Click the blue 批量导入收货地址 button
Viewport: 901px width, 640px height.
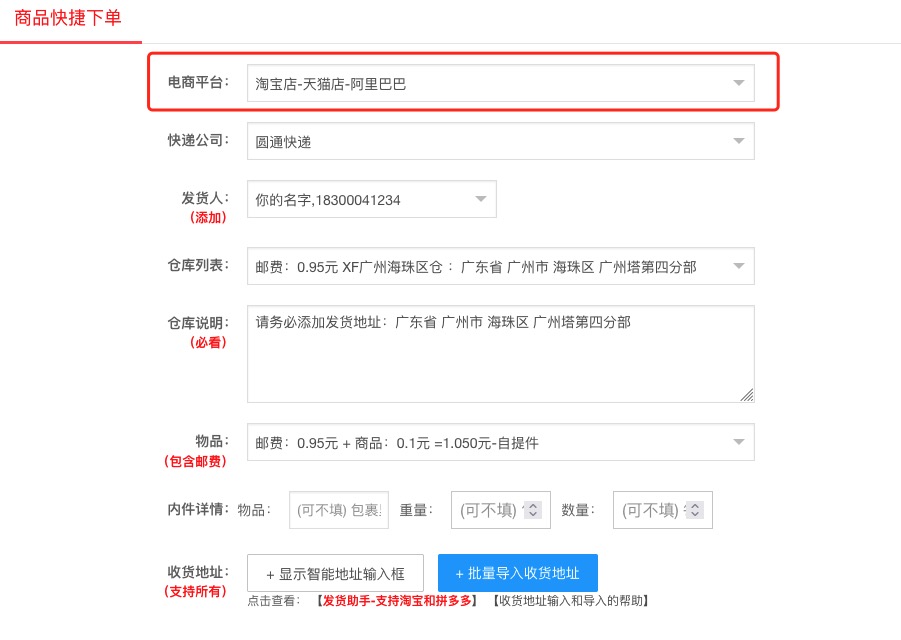click(x=517, y=573)
